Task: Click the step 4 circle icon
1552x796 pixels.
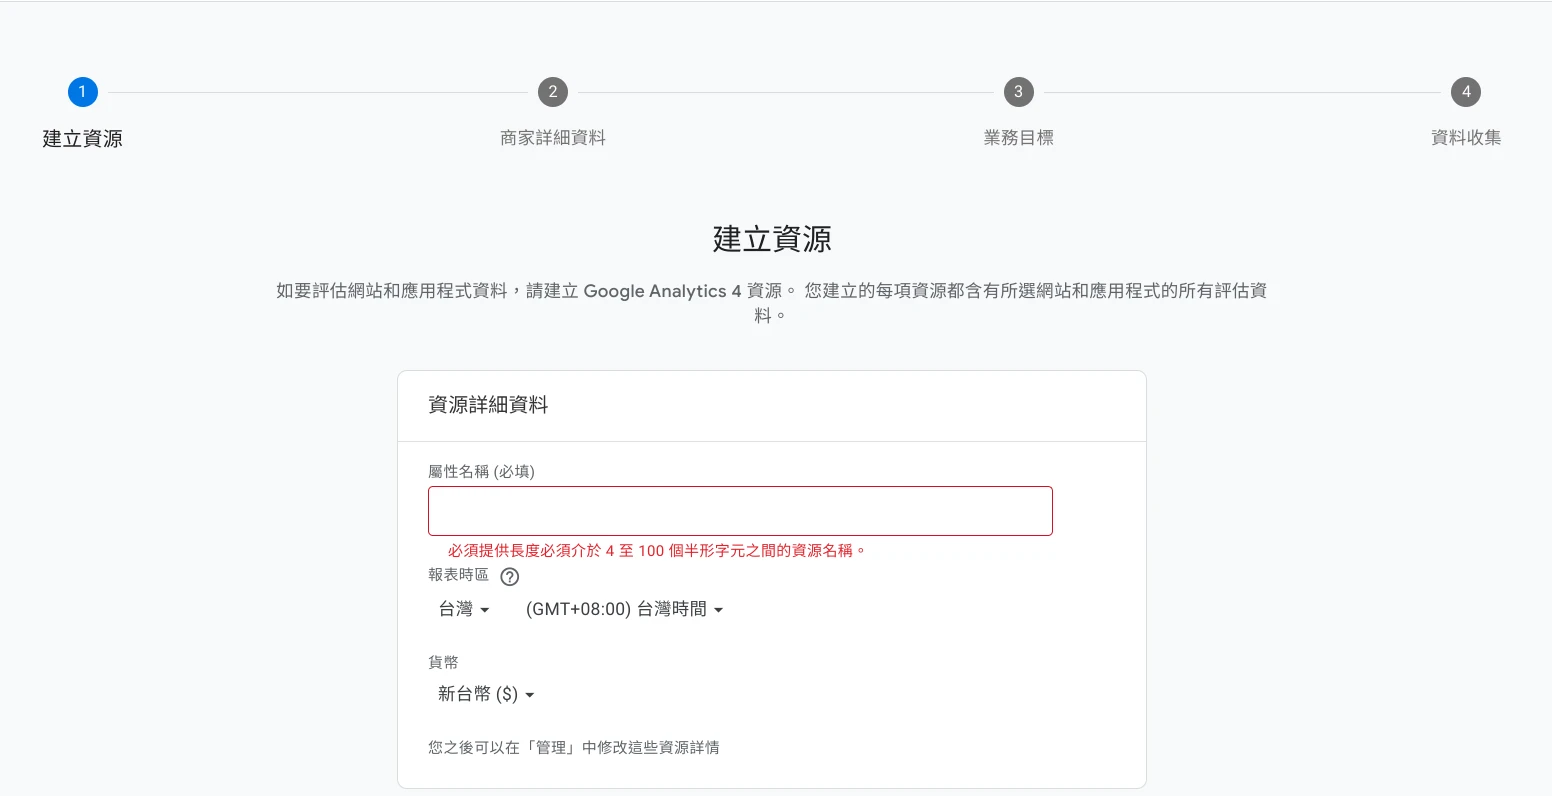Action: (1466, 92)
